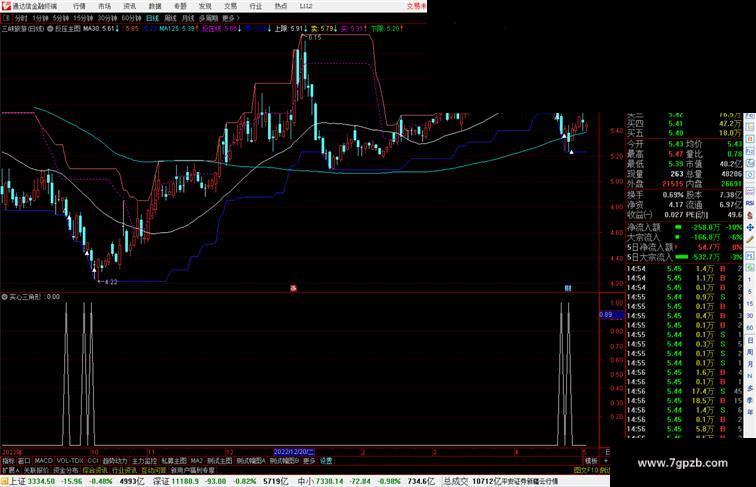Click the 窗口 tab at bottom

pos(24,461)
